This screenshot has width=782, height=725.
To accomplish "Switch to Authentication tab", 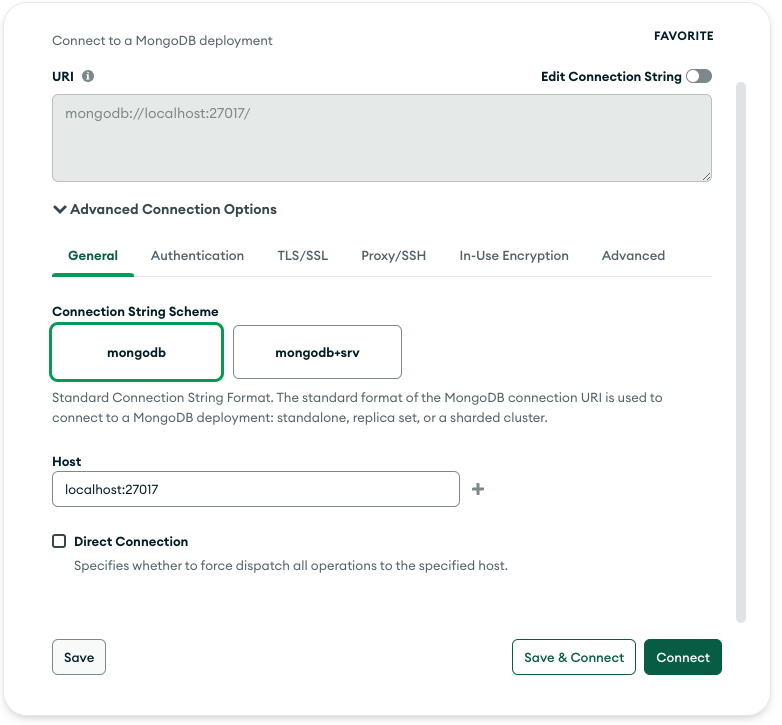I will (x=197, y=256).
